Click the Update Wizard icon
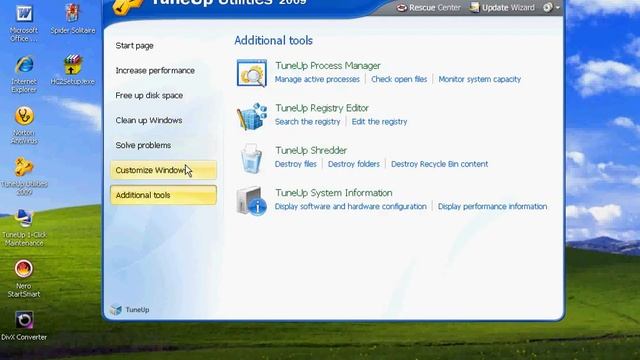The width and height of the screenshot is (640, 360). [474, 7]
